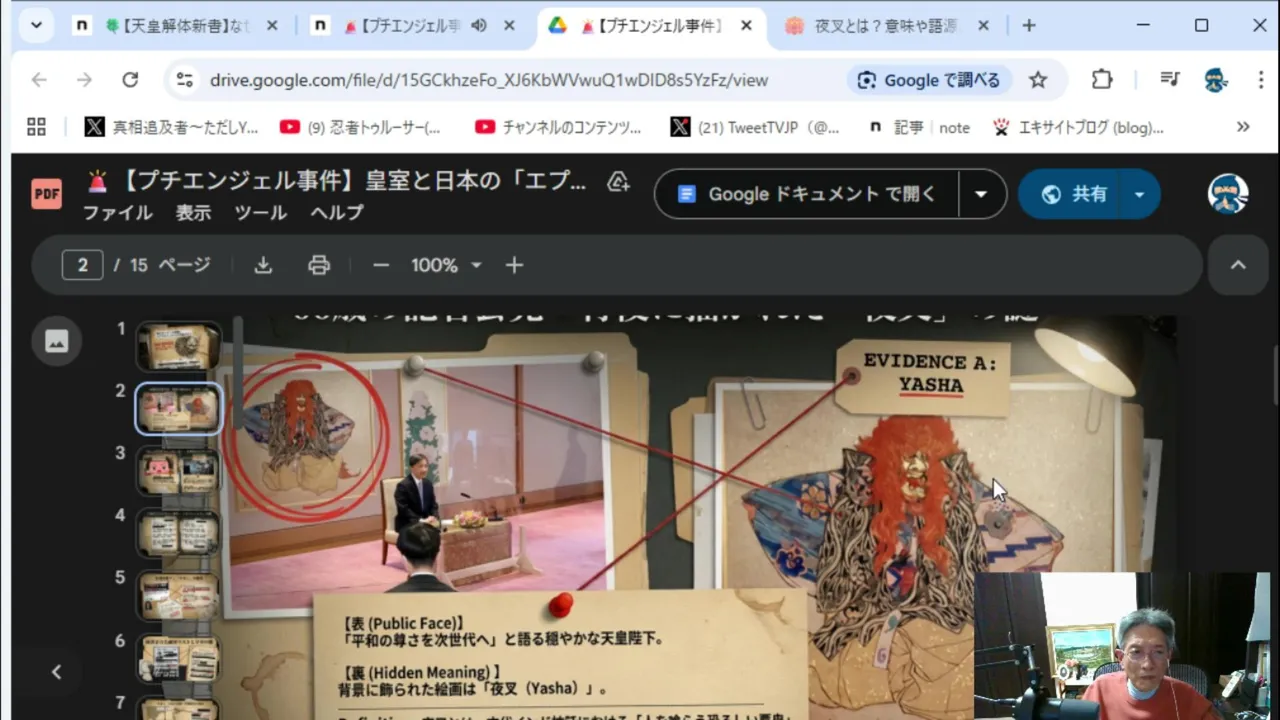
Task: Open the TweetTVJP X bookmark
Action: click(755, 127)
